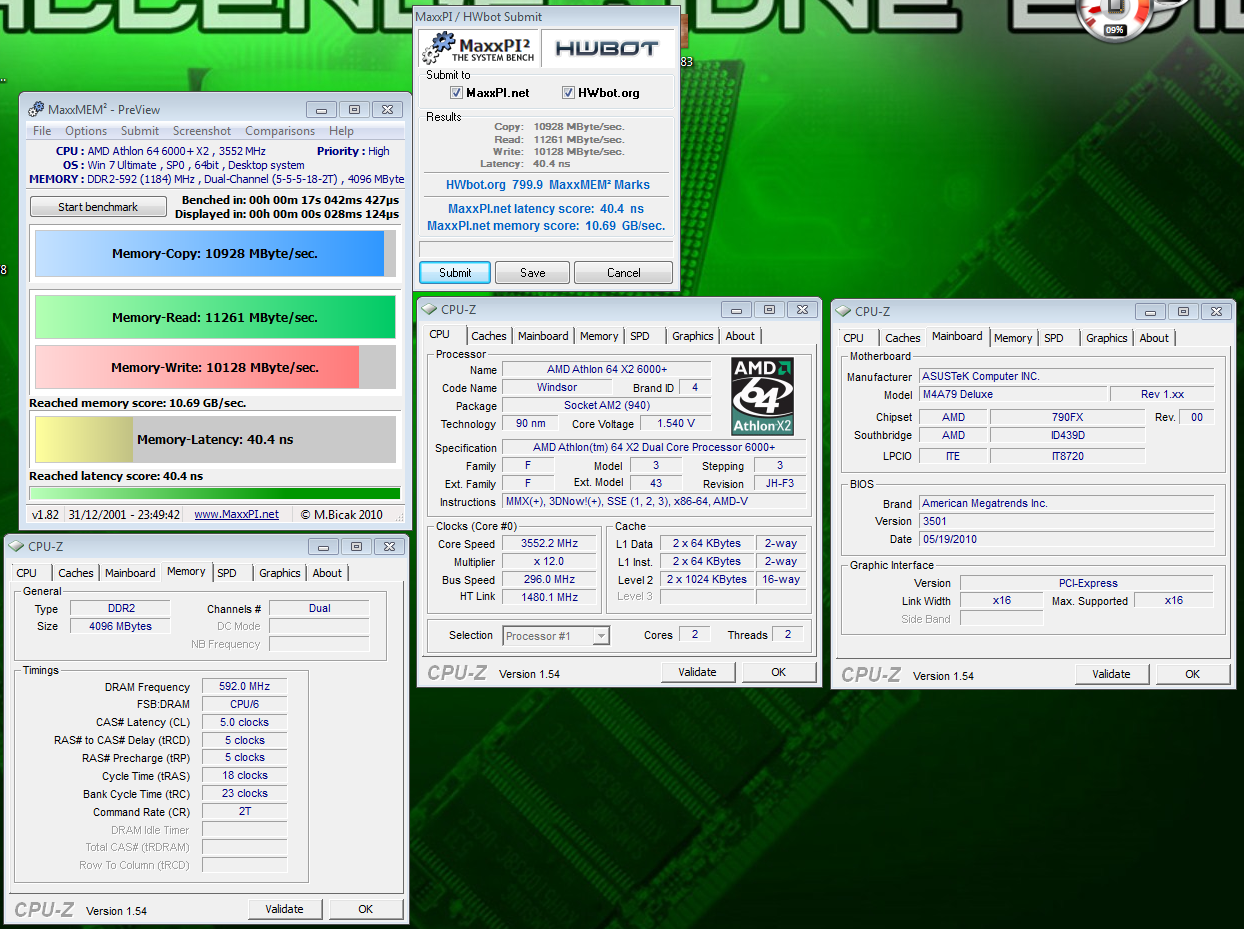Click the DRAM Frequency 592.0 MHz field

click(245, 687)
